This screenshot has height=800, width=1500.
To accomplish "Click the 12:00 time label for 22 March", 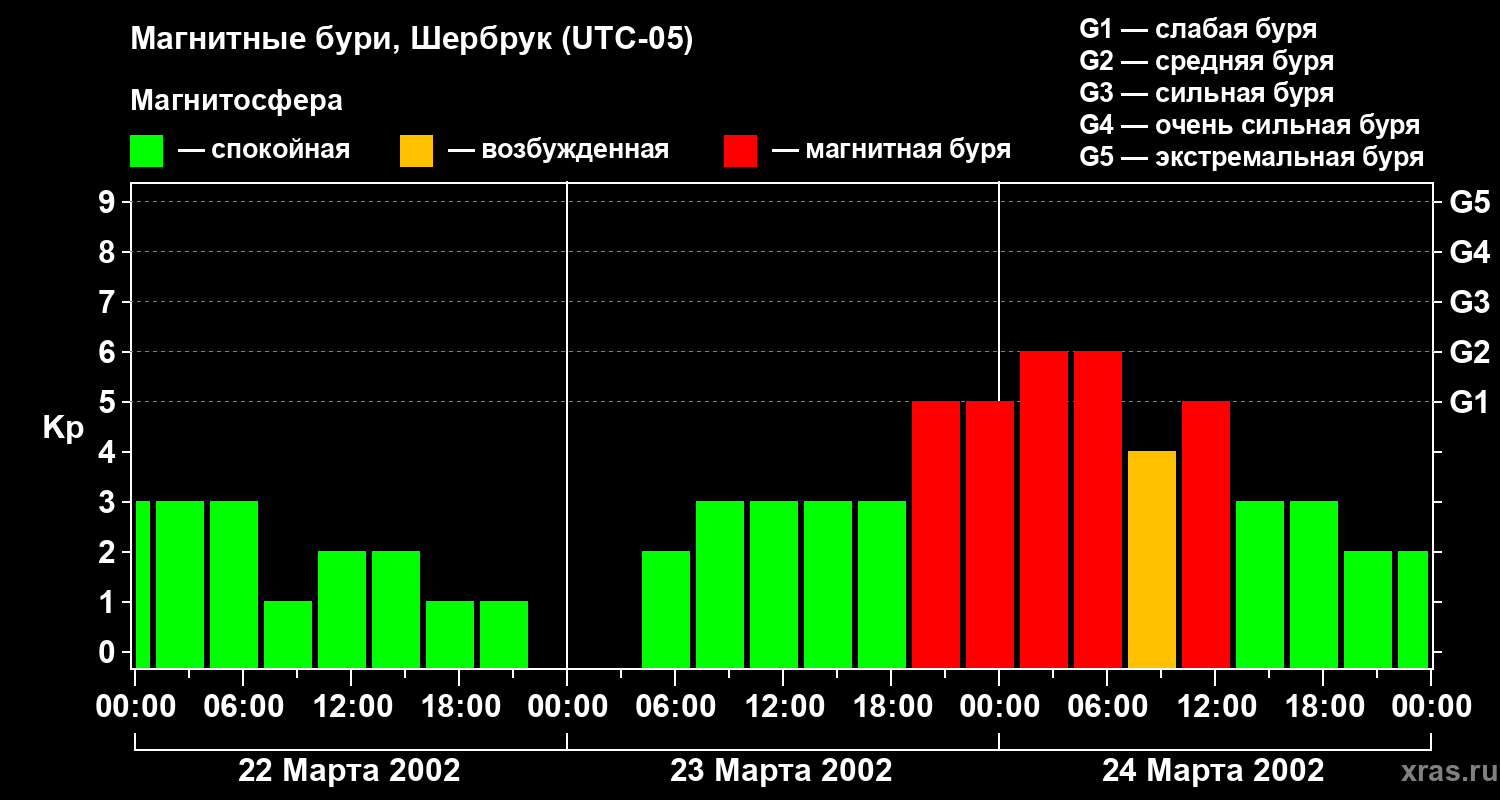I will 351,706.
